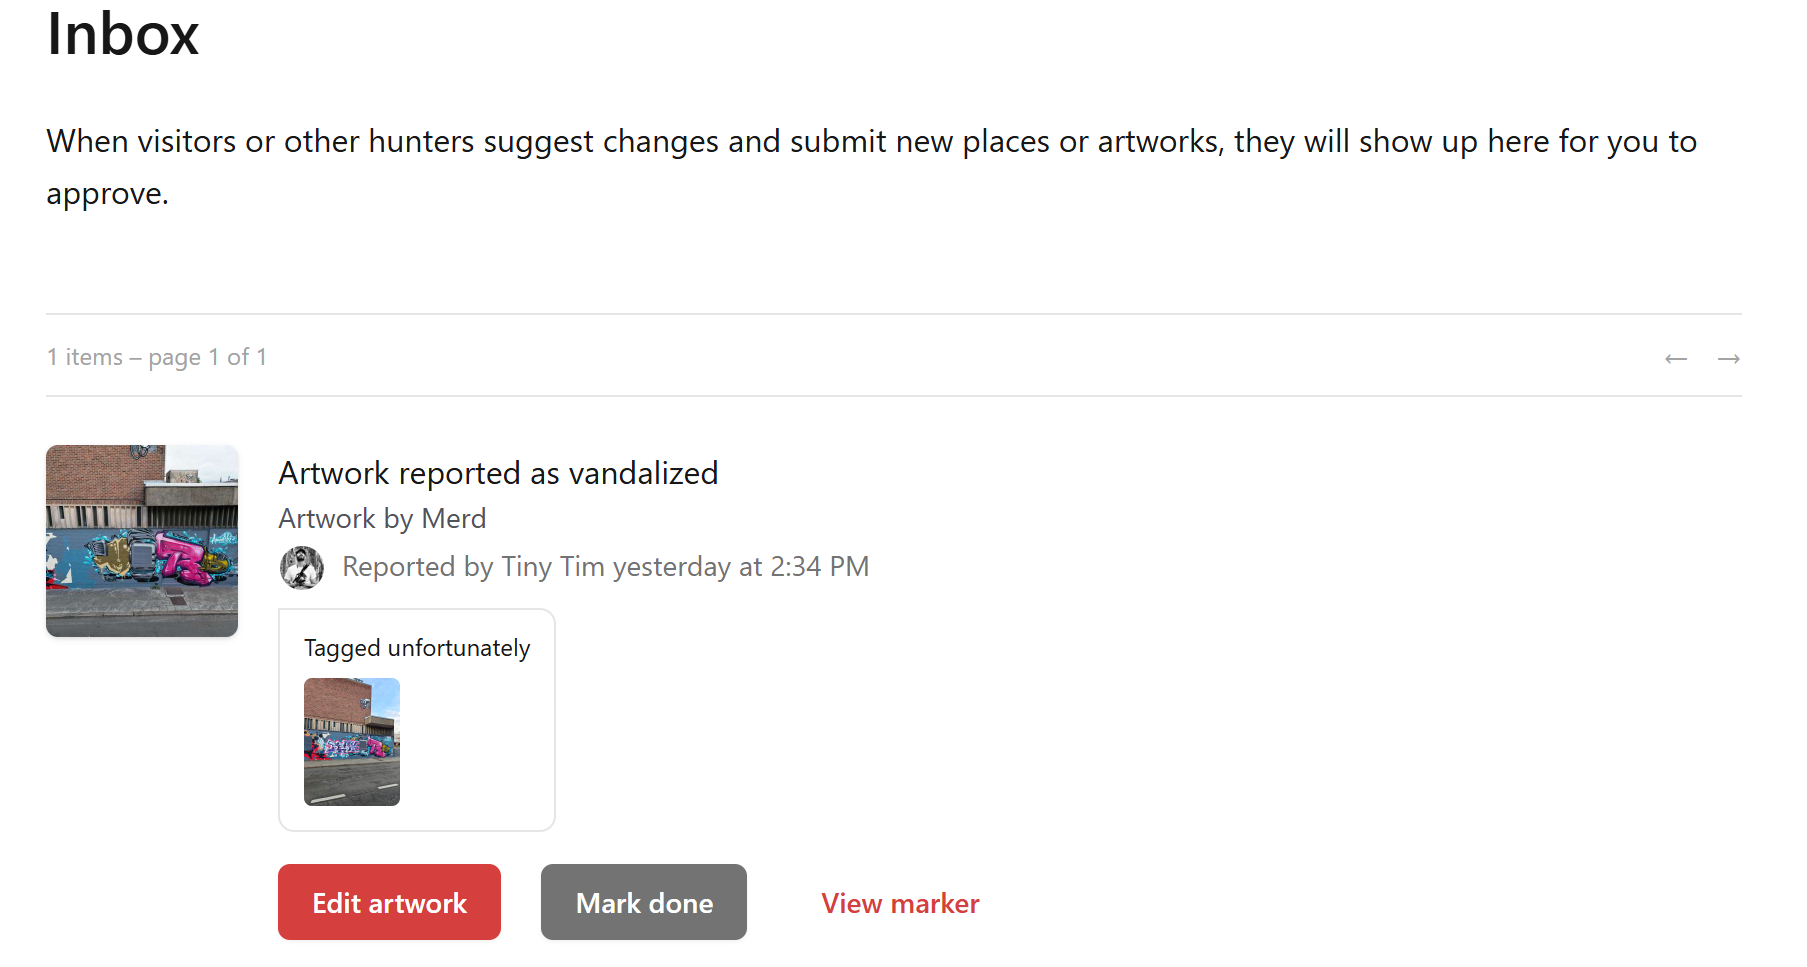Click the 'Tagged unfortunately' comment text
Image resolution: width=1807 pixels, height=967 pixels.
point(417,648)
